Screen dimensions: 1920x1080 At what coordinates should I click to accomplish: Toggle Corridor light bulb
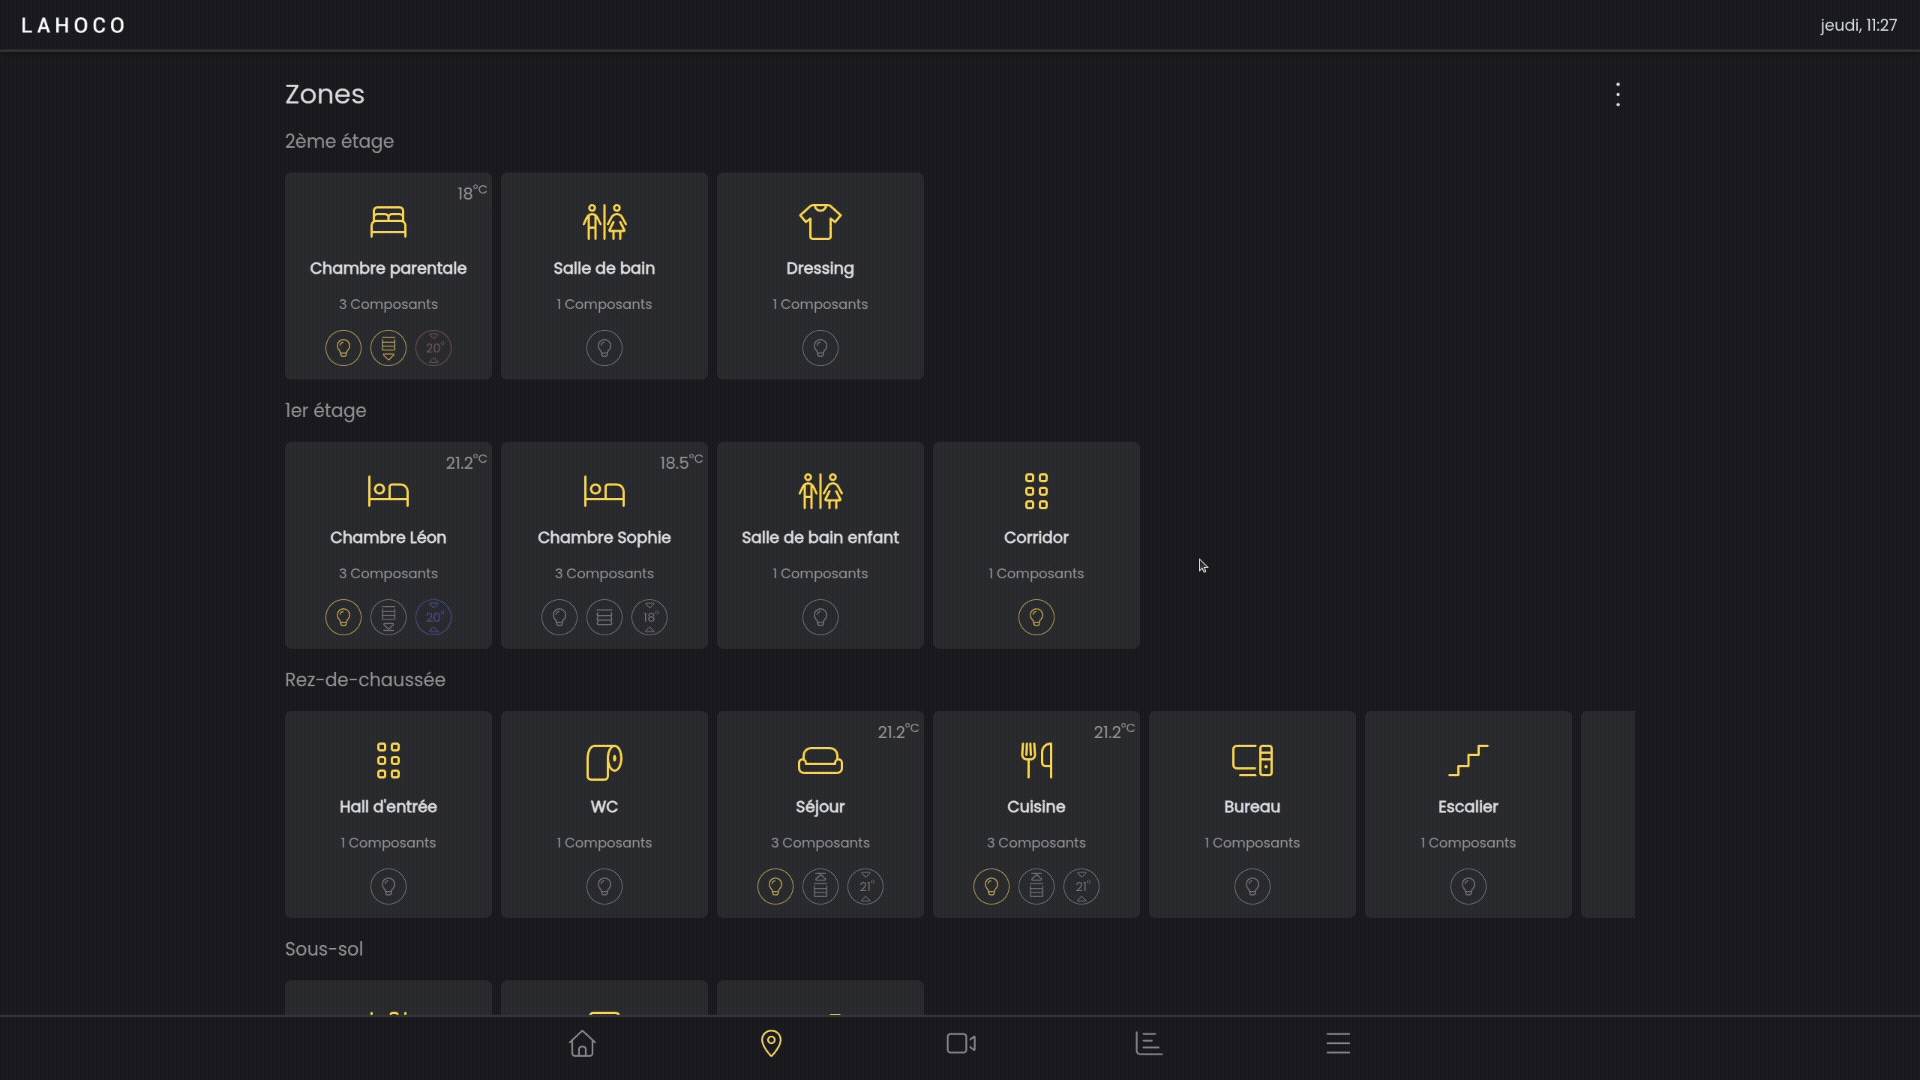click(x=1036, y=617)
